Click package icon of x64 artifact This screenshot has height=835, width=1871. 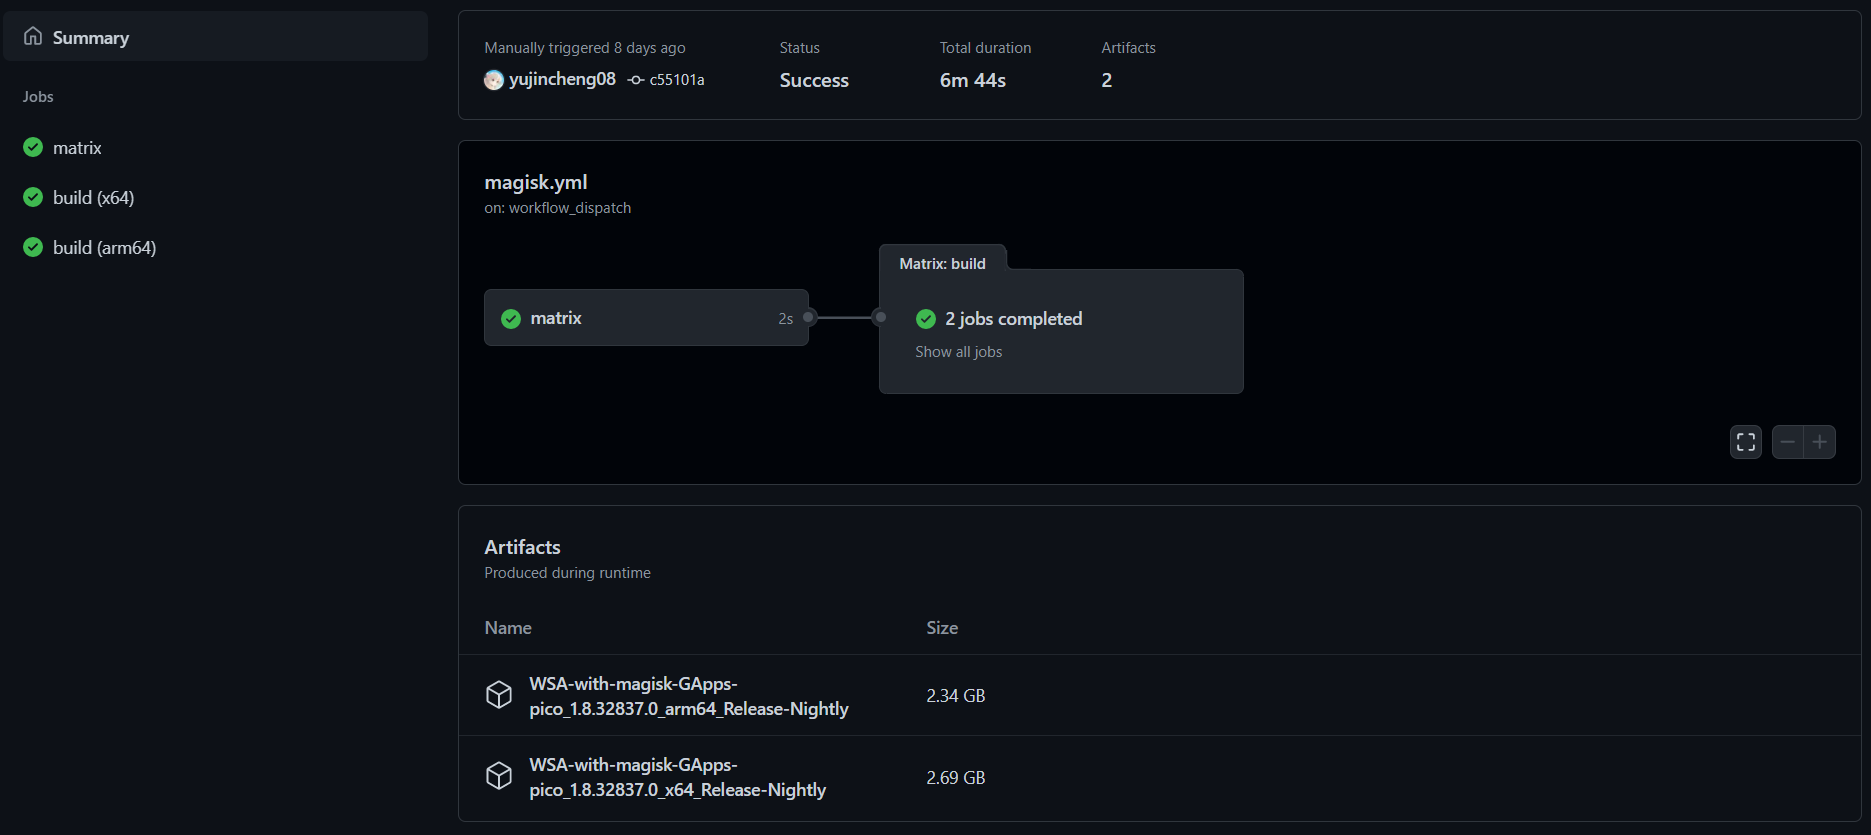click(499, 776)
